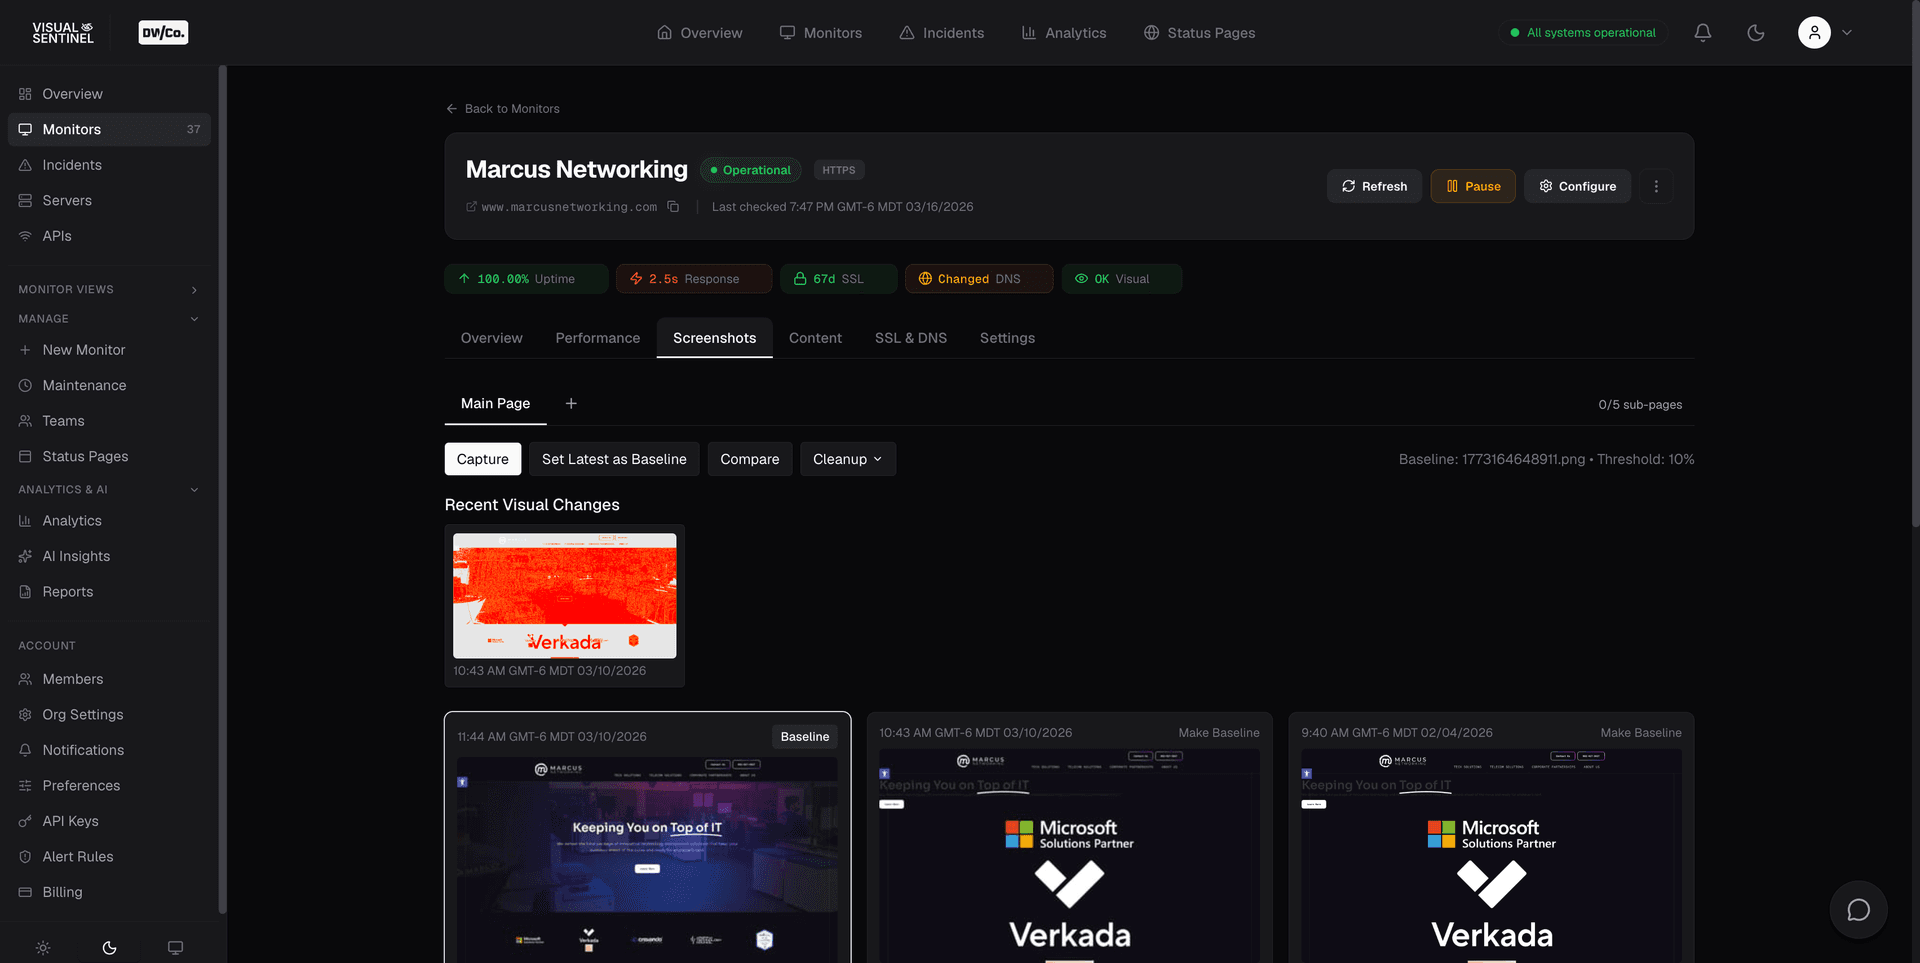Collapse the Manage sidebar section

[x=193, y=318]
